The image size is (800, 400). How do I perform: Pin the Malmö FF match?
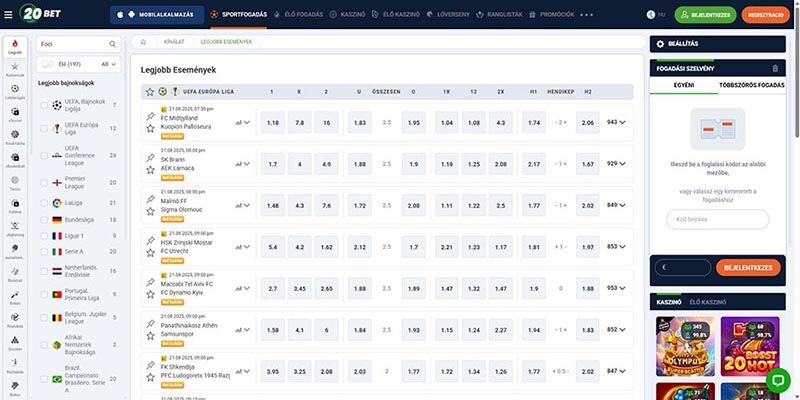(150, 199)
